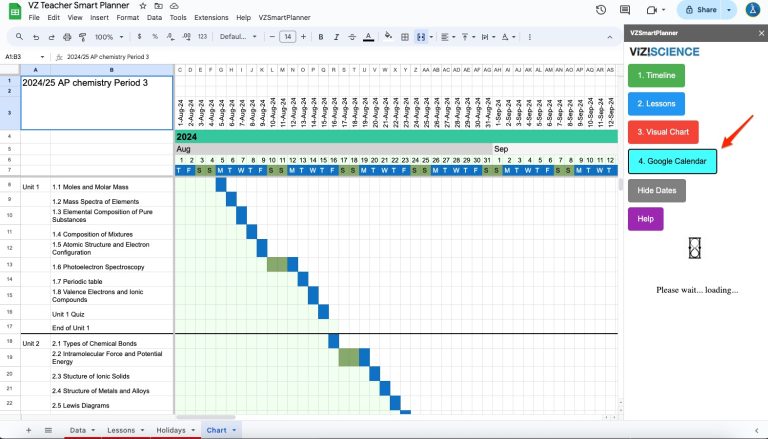Open the VZSmartPlanner menu
The image size is (768, 439).
tap(285, 17)
